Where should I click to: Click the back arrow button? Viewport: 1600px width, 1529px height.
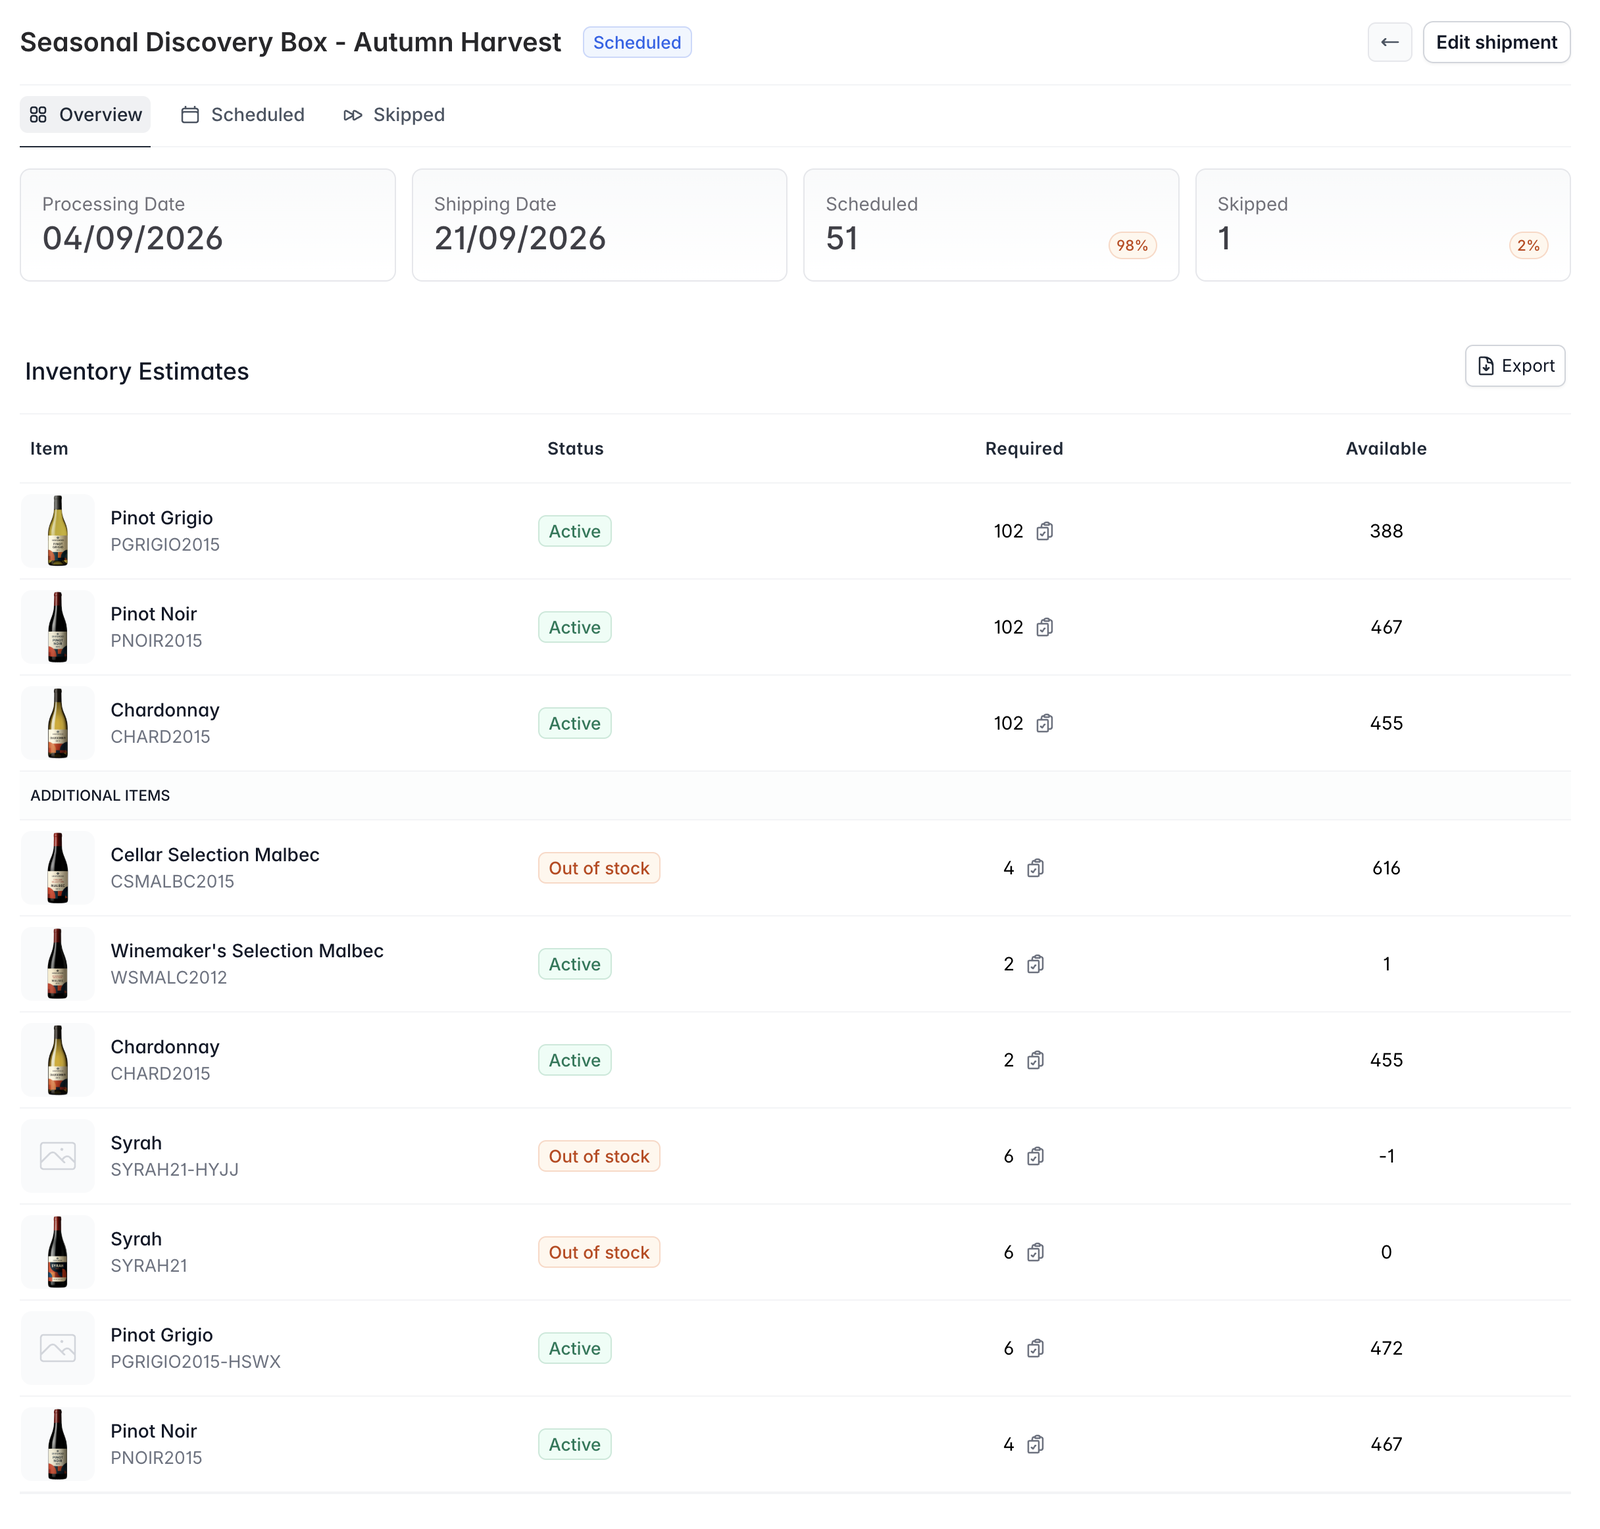1389,42
